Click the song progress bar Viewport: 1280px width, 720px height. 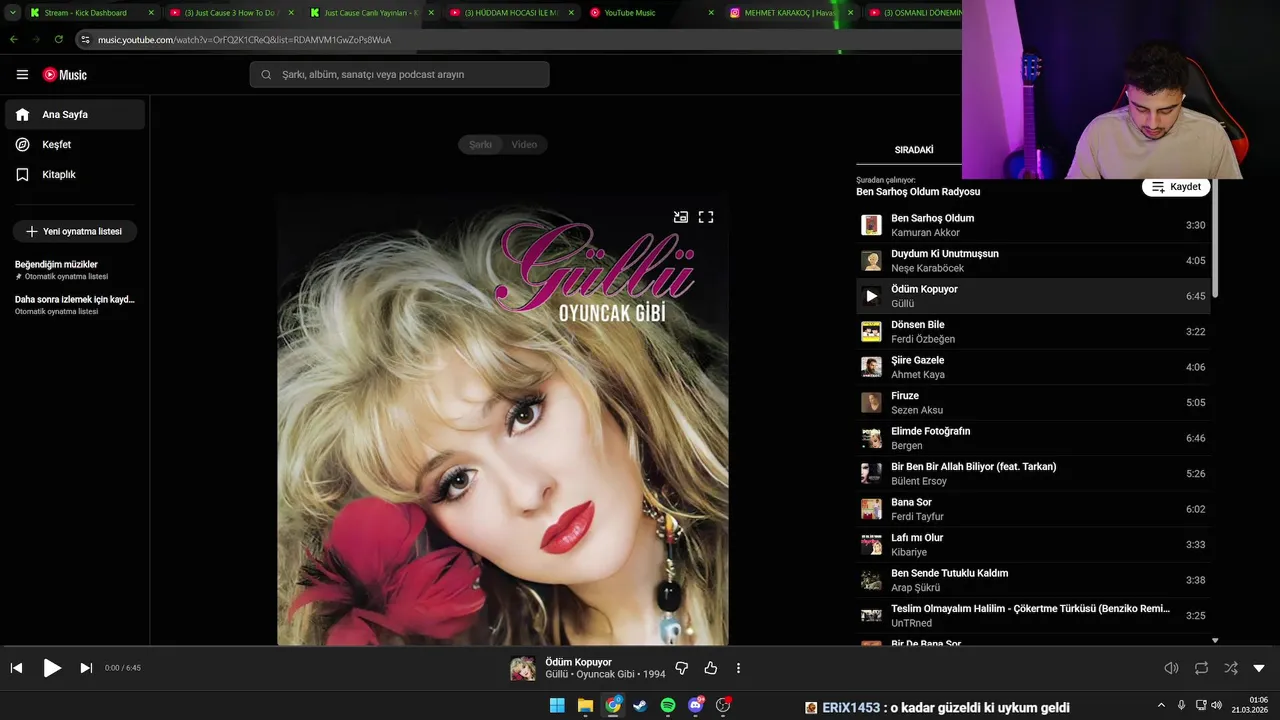(640, 647)
